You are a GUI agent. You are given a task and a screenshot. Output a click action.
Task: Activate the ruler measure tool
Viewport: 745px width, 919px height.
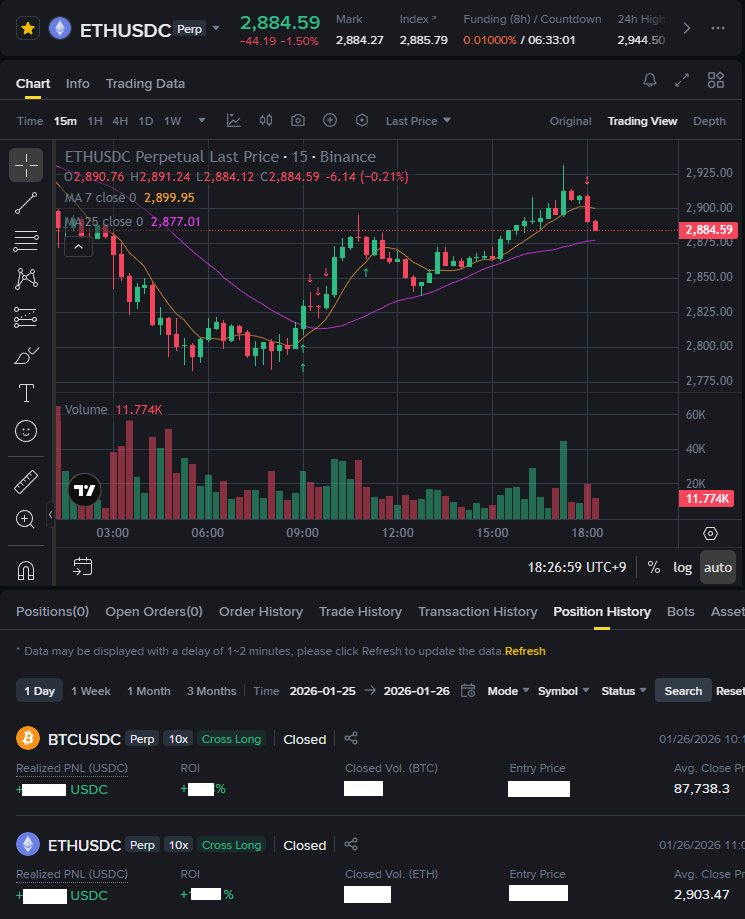[26, 482]
